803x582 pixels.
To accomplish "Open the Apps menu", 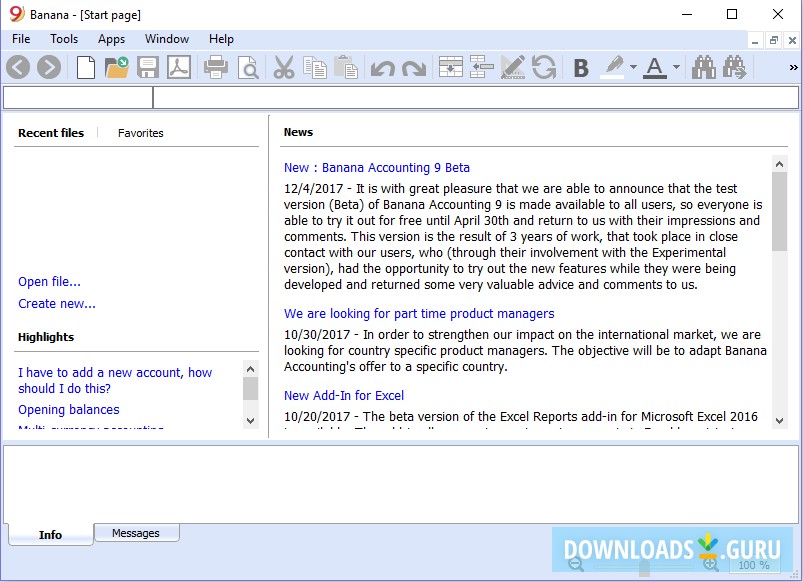I will click(112, 39).
